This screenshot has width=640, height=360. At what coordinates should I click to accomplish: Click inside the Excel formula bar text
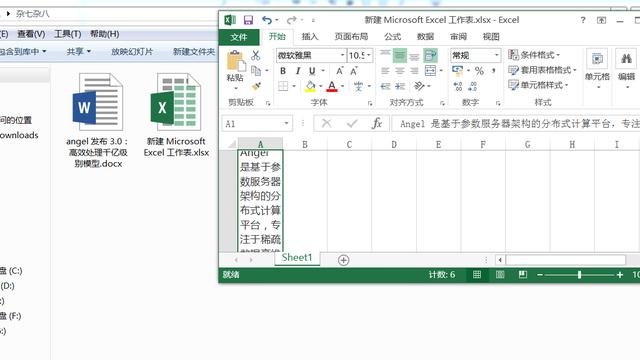point(515,124)
